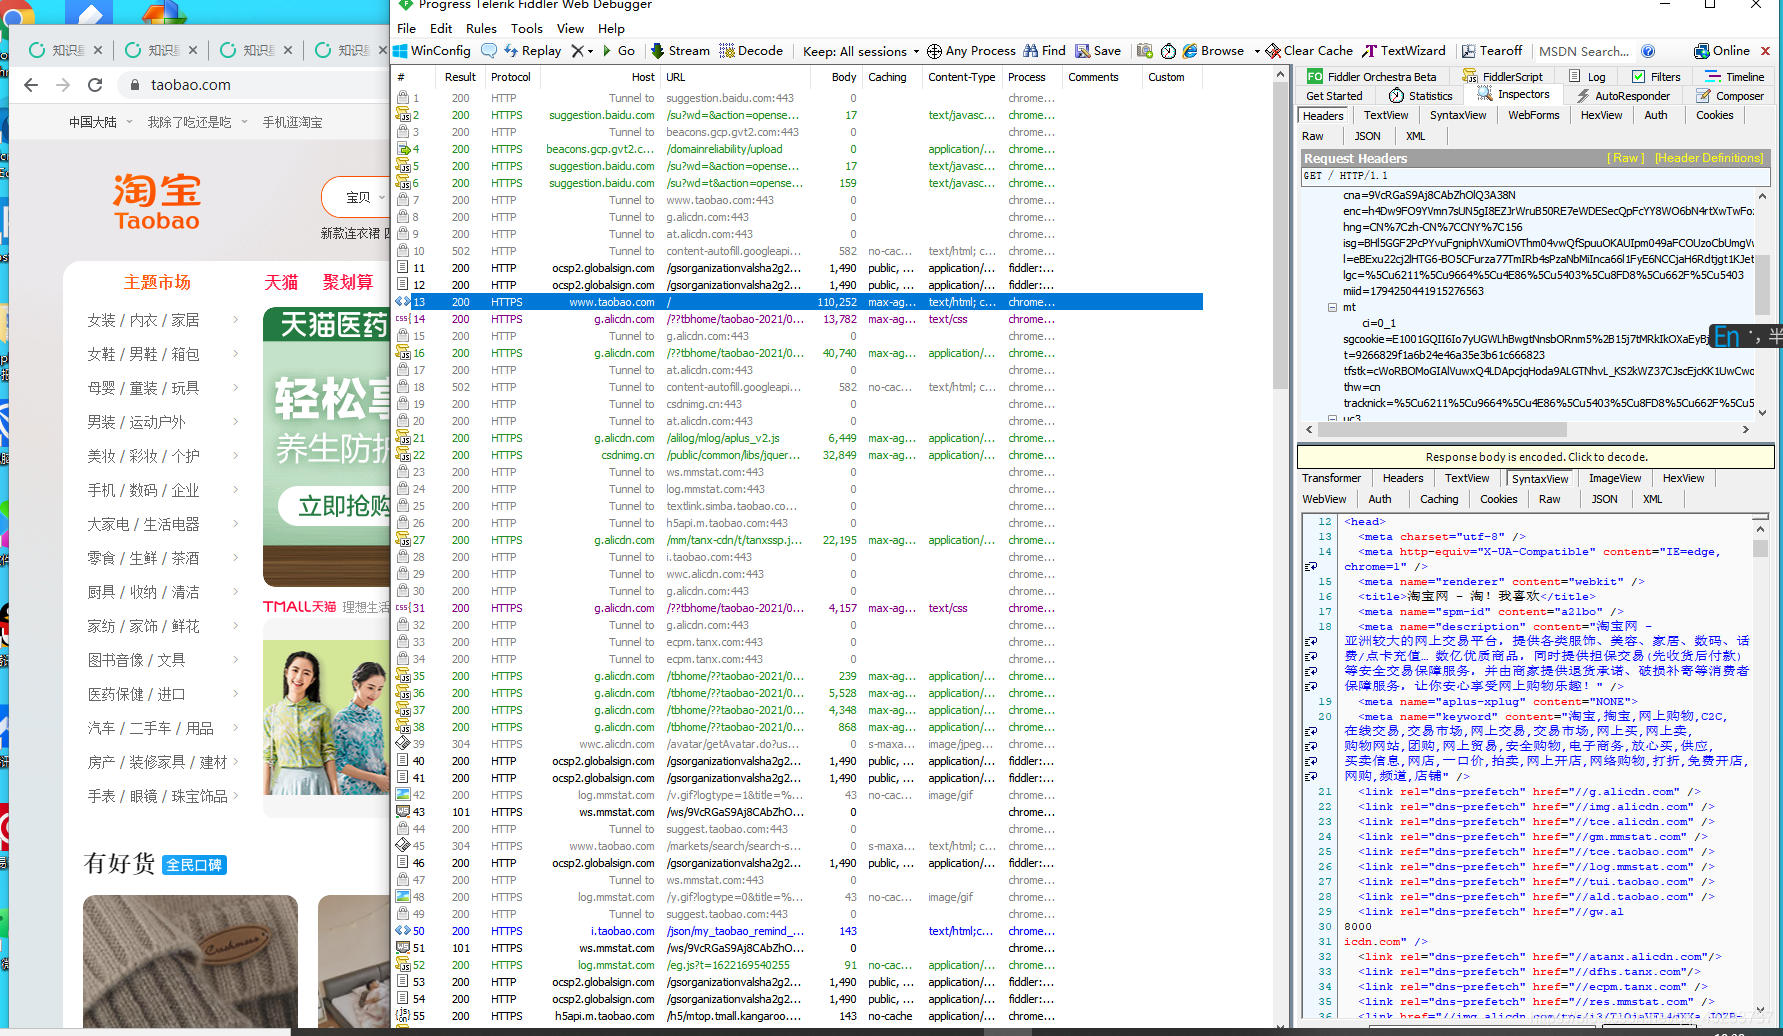The width and height of the screenshot is (1783, 1036).
Task: Click the camera screenshot icon
Action: [x=1145, y=51]
